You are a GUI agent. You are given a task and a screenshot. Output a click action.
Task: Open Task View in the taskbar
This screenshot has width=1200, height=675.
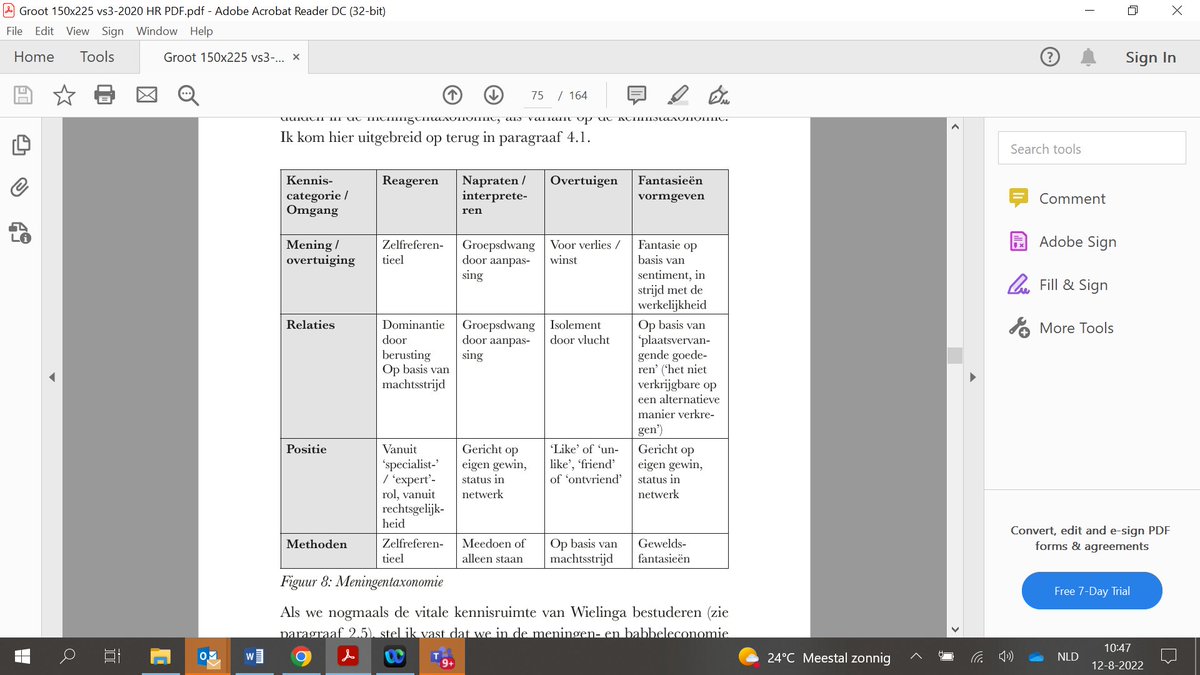pyautogui.click(x=113, y=657)
